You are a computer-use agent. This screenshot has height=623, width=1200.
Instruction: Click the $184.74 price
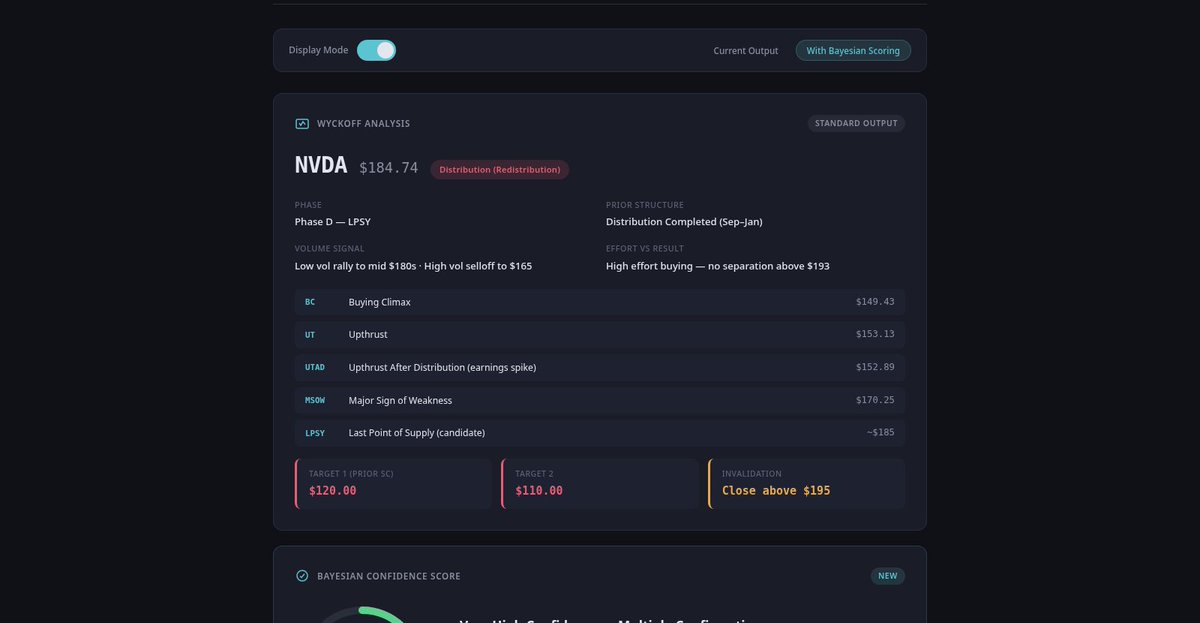pyautogui.click(x=389, y=168)
